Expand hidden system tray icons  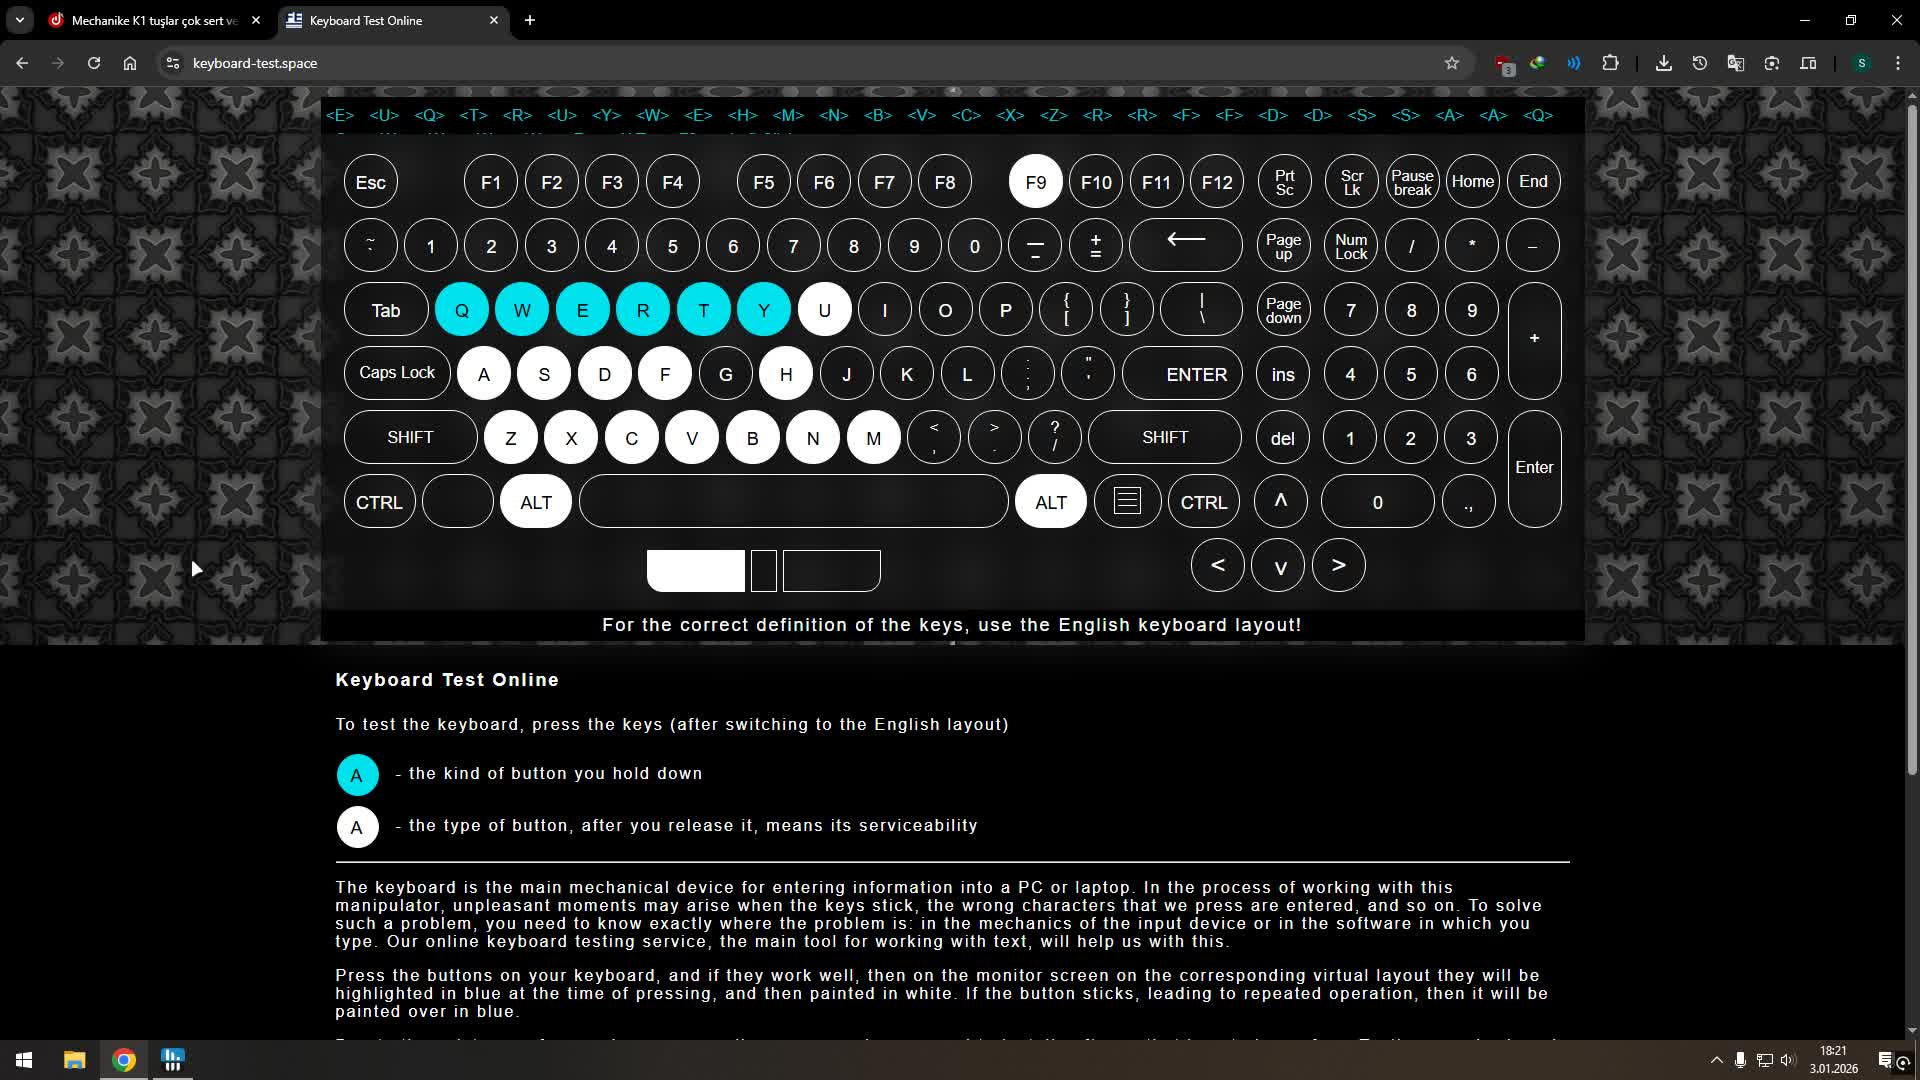pyautogui.click(x=1716, y=1060)
